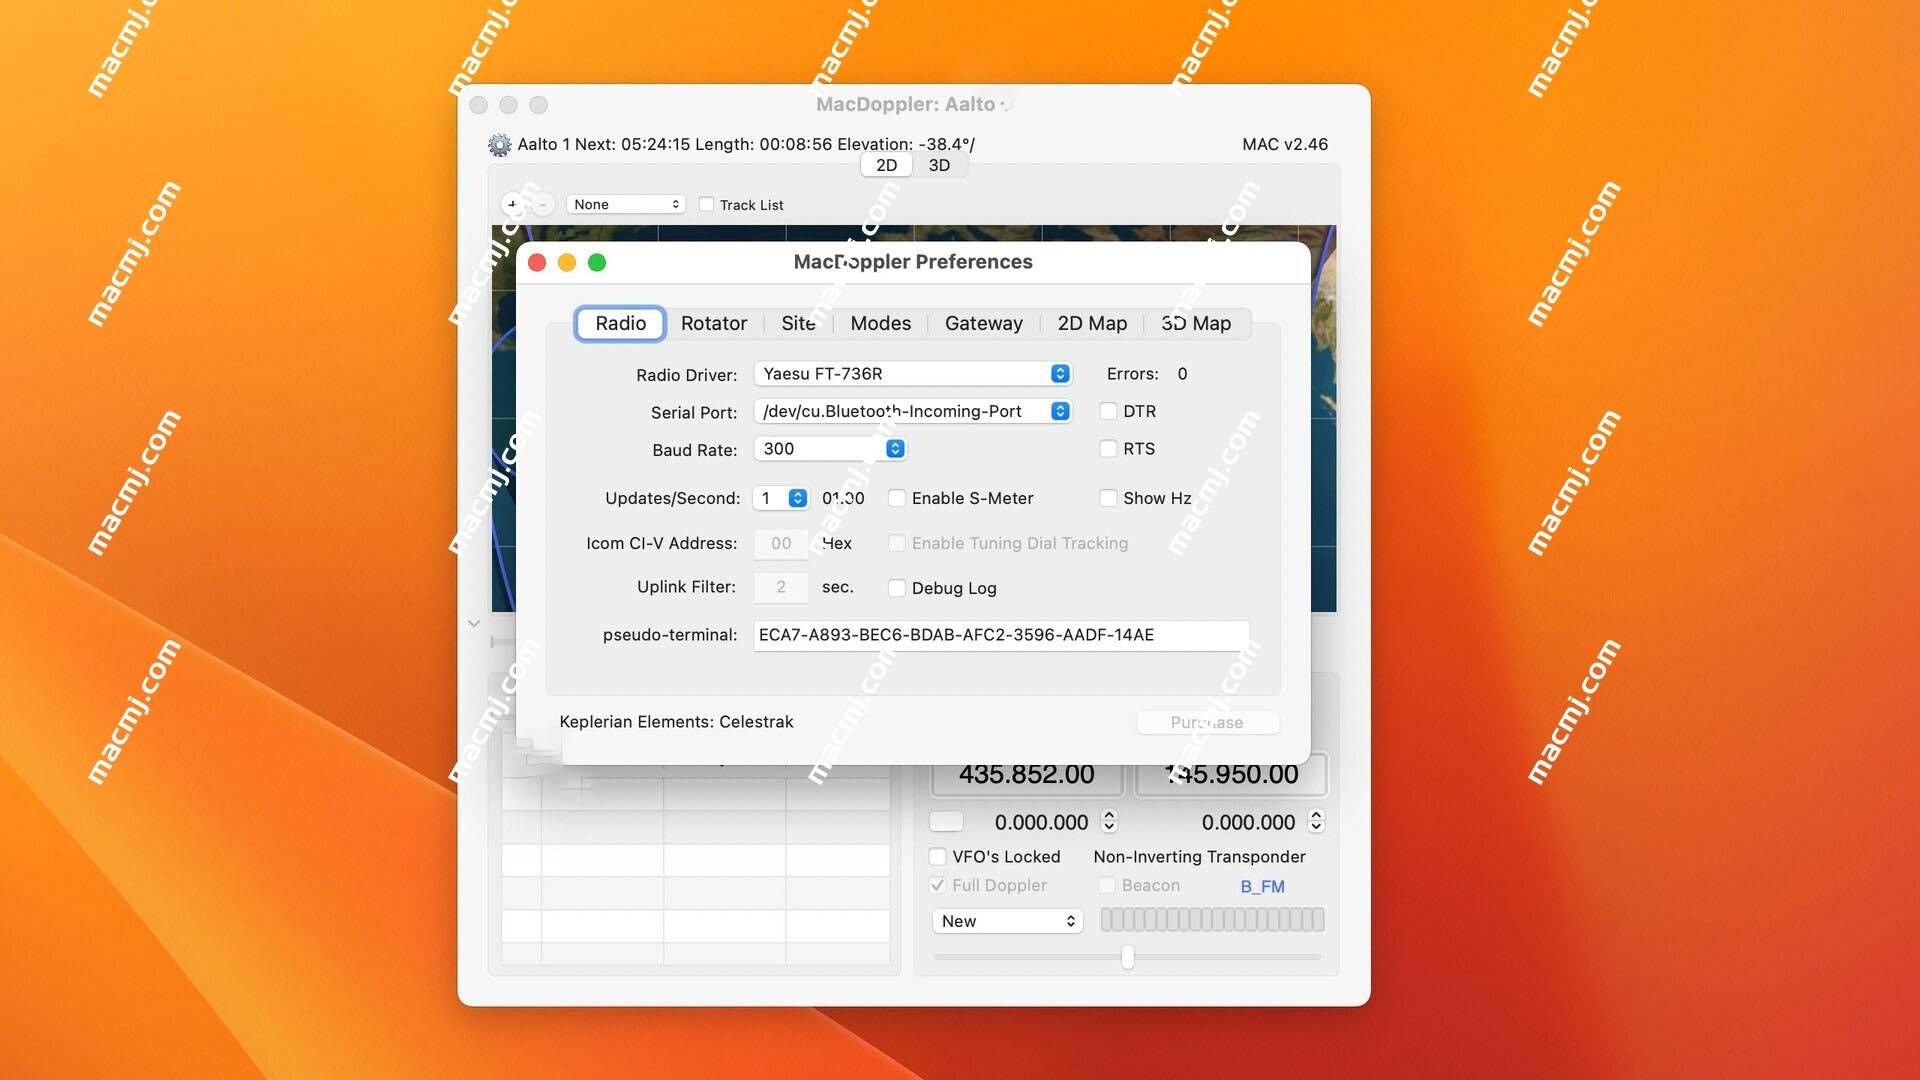Switch to the Modes tab
This screenshot has height=1080, width=1920.
[881, 324]
